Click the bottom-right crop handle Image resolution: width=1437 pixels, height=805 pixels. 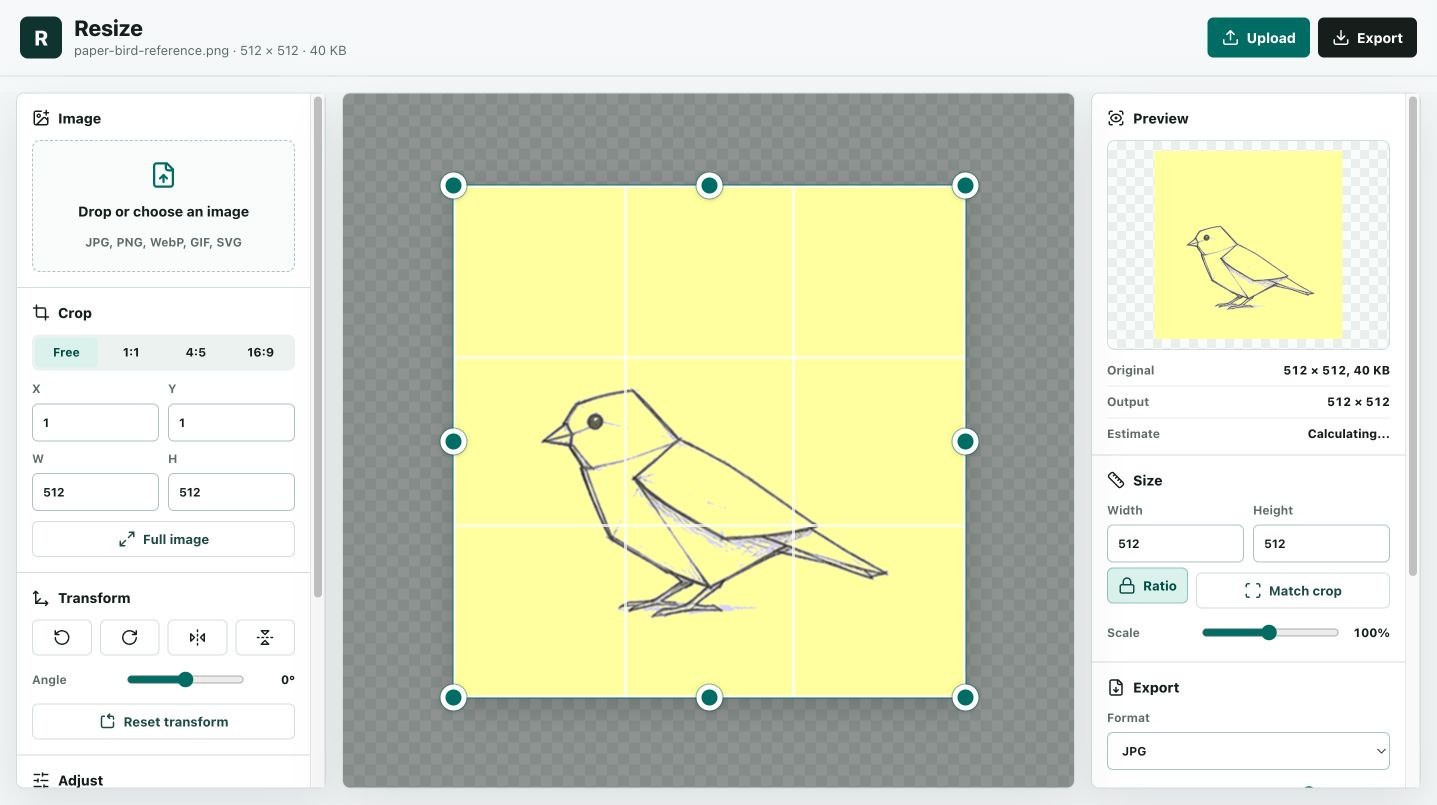coord(965,697)
